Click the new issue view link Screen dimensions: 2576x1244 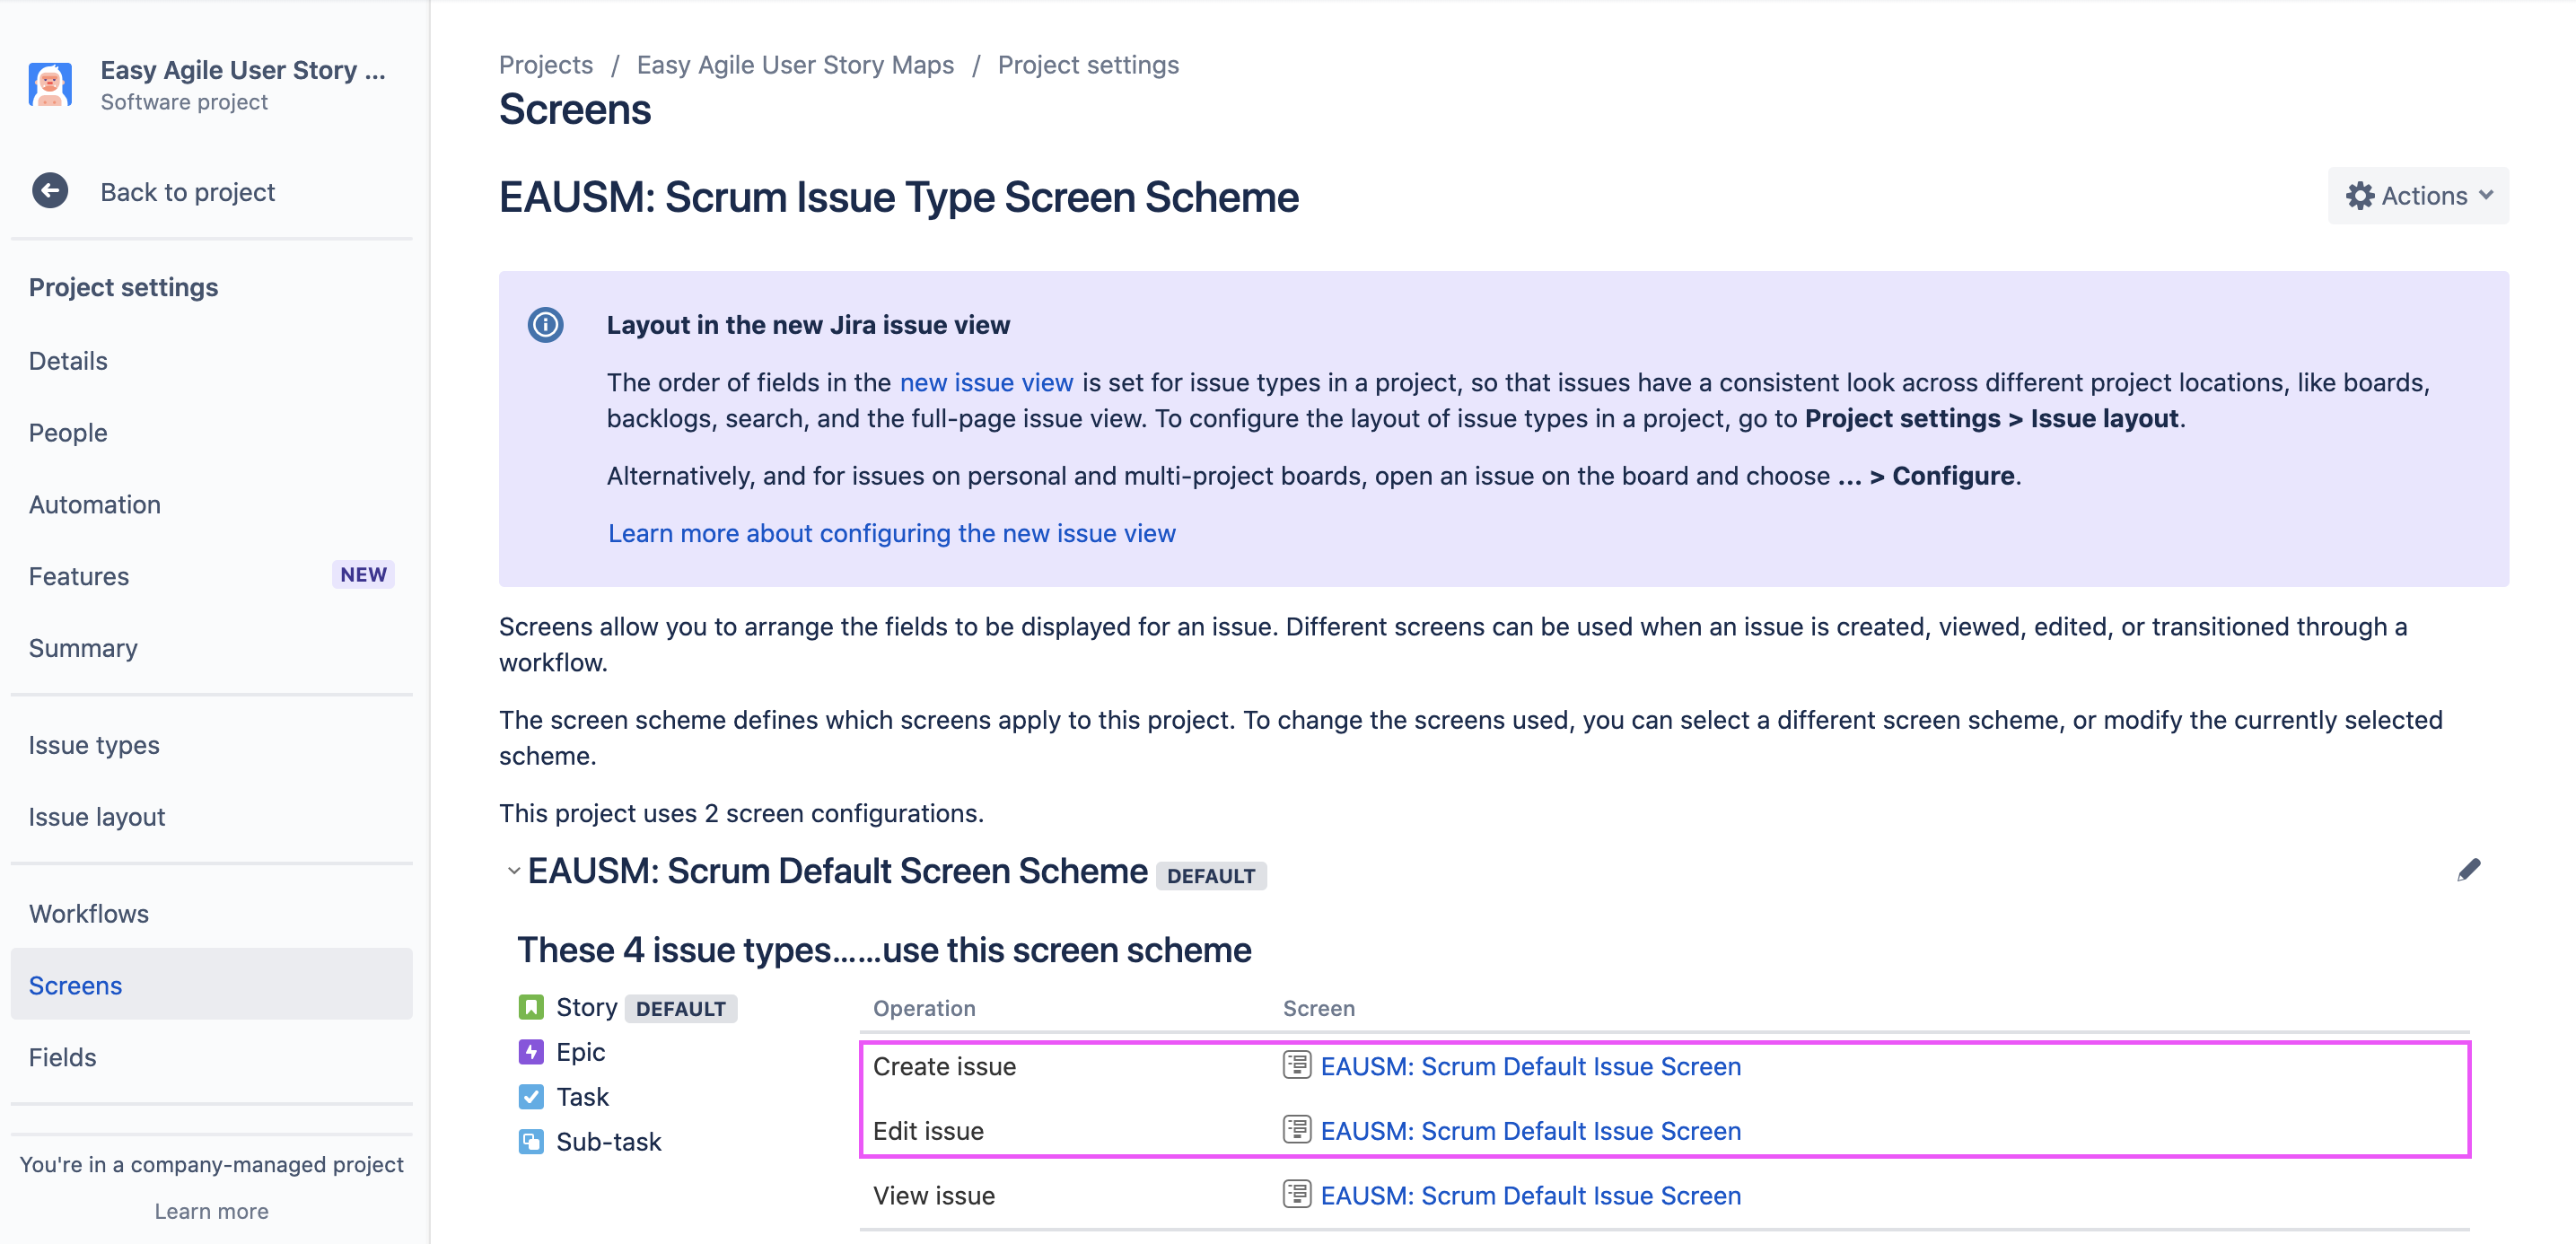click(986, 383)
